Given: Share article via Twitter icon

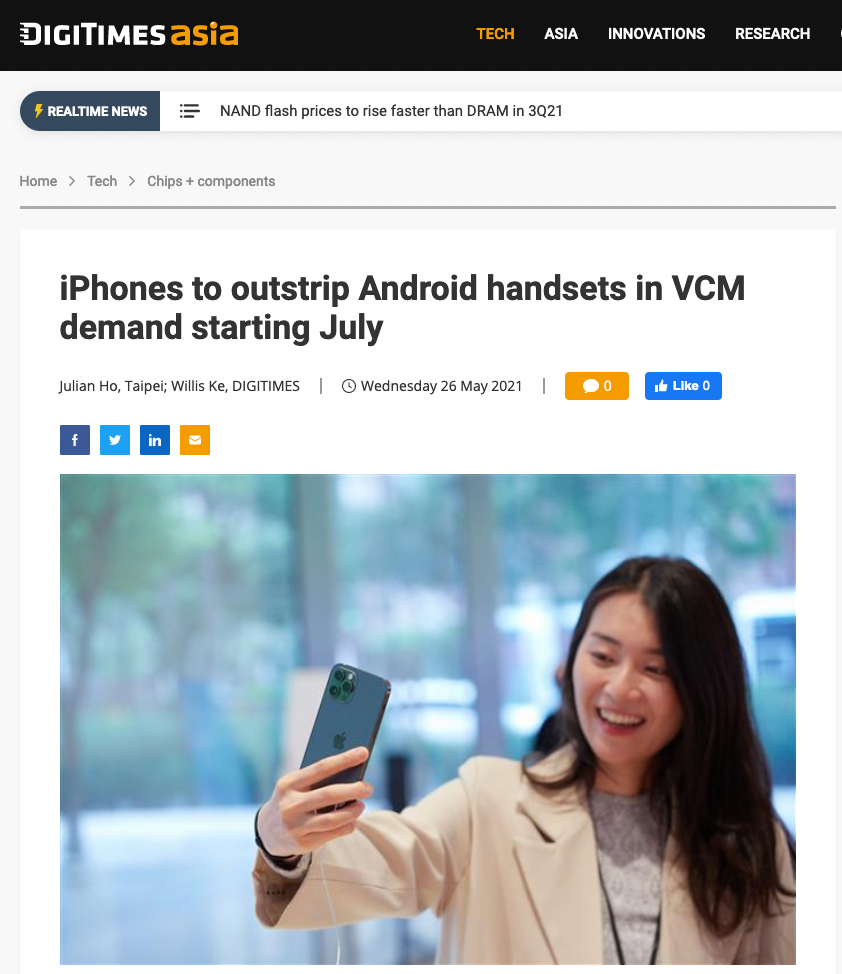Looking at the screenshot, I should point(115,440).
